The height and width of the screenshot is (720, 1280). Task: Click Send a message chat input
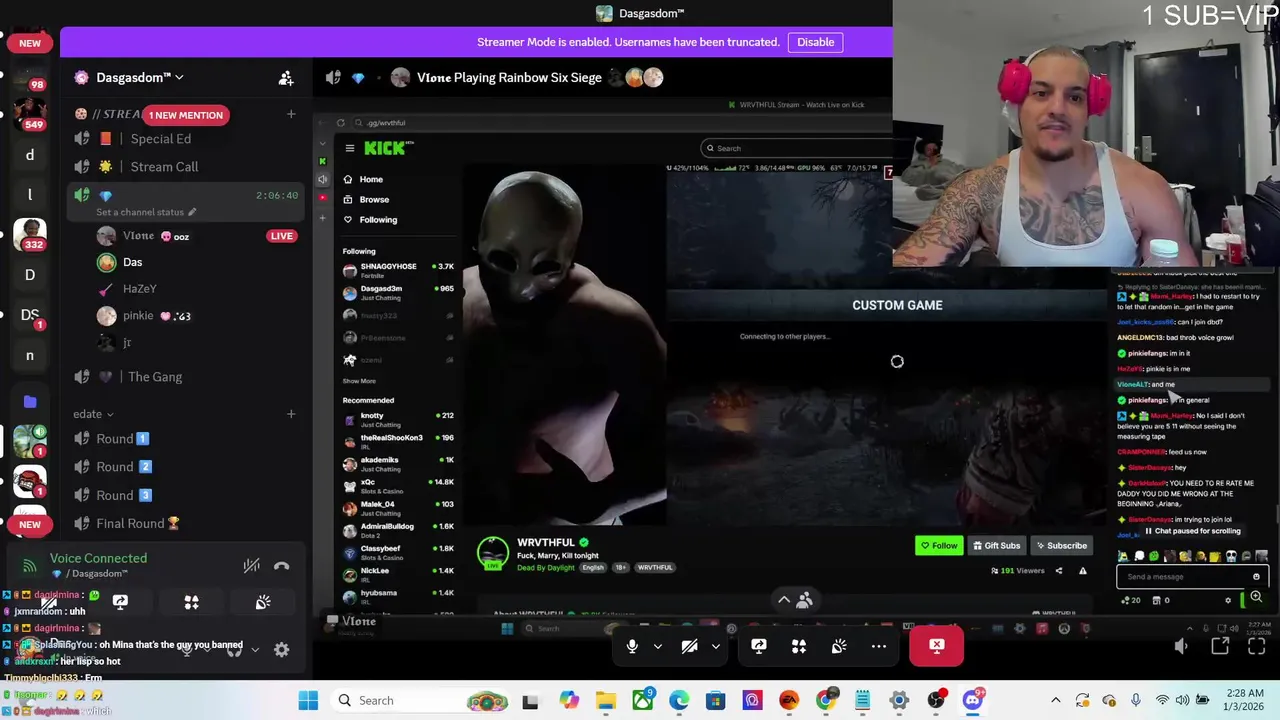tap(1193, 577)
